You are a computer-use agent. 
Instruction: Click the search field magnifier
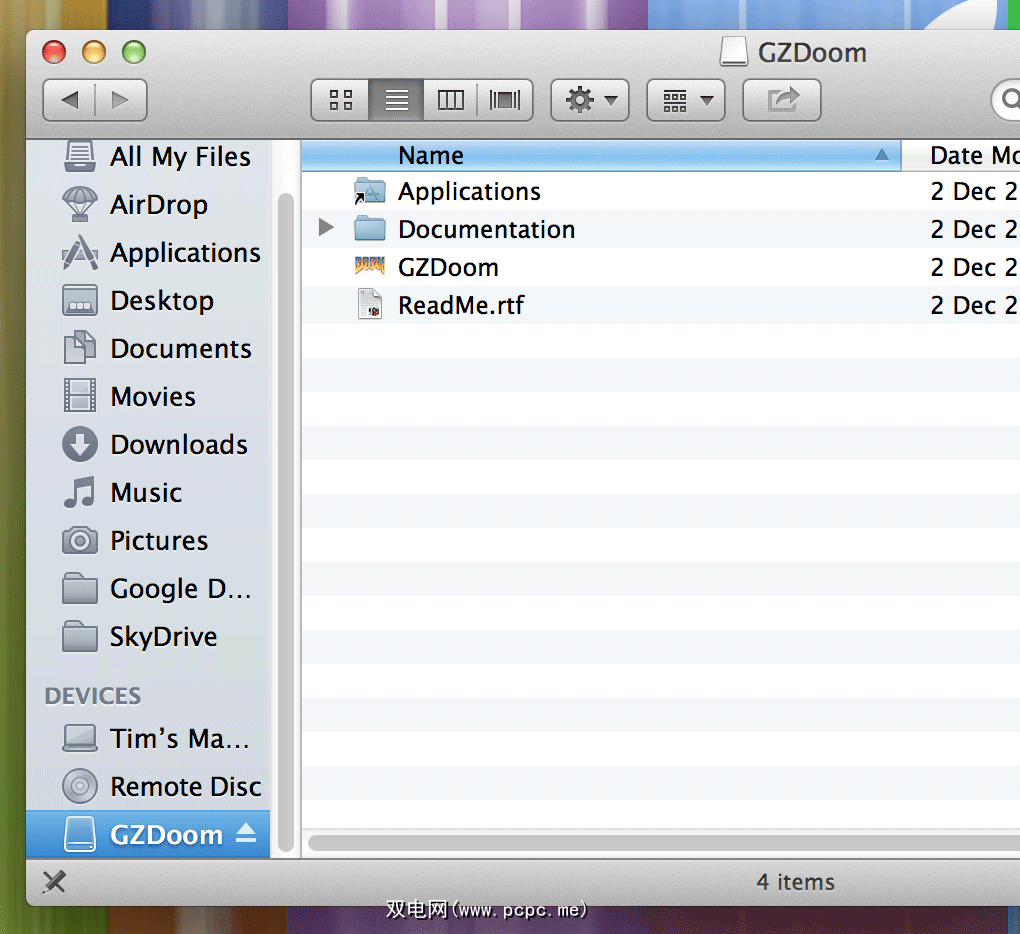click(1010, 100)
